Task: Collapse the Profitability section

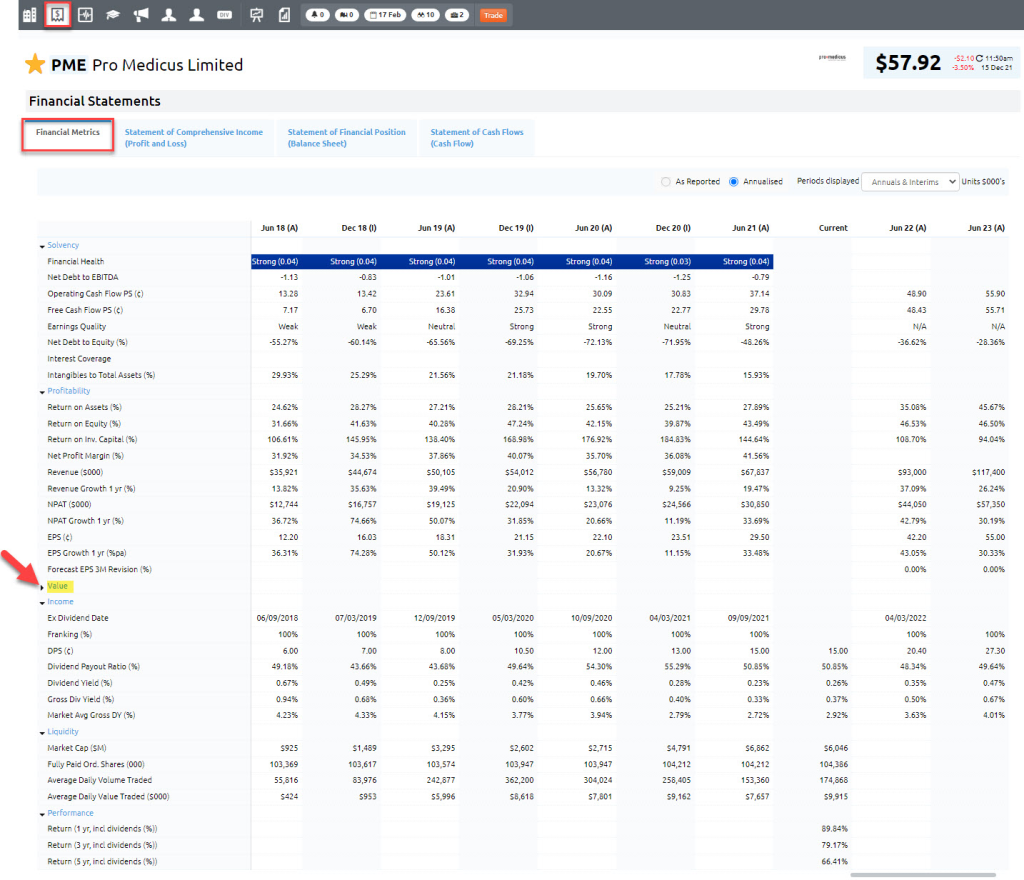Action: 68,391
